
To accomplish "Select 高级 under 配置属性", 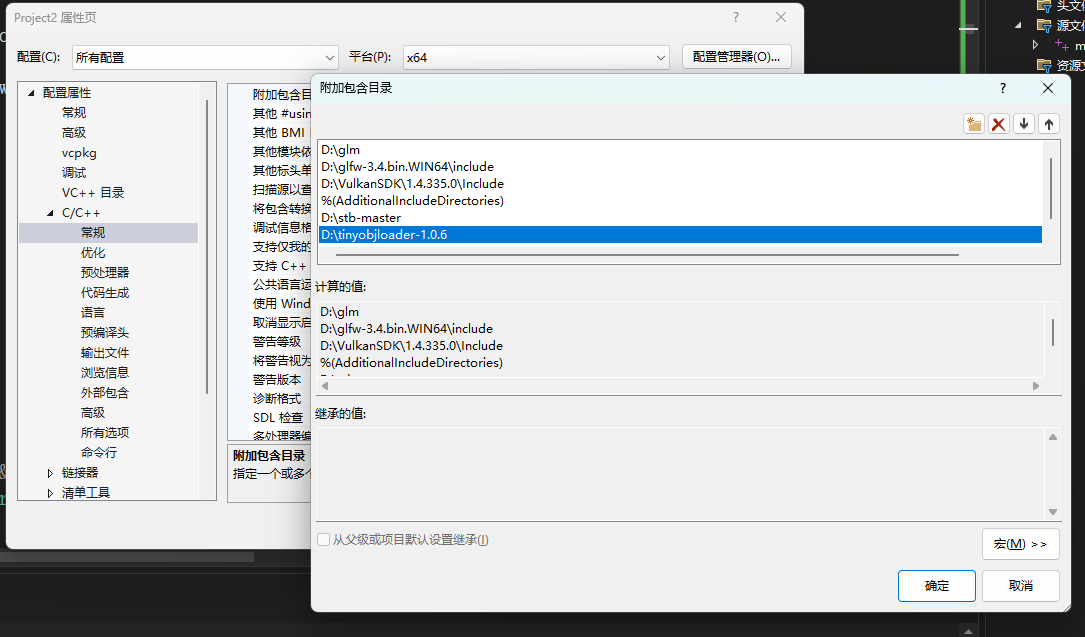I will click(74, 133).
